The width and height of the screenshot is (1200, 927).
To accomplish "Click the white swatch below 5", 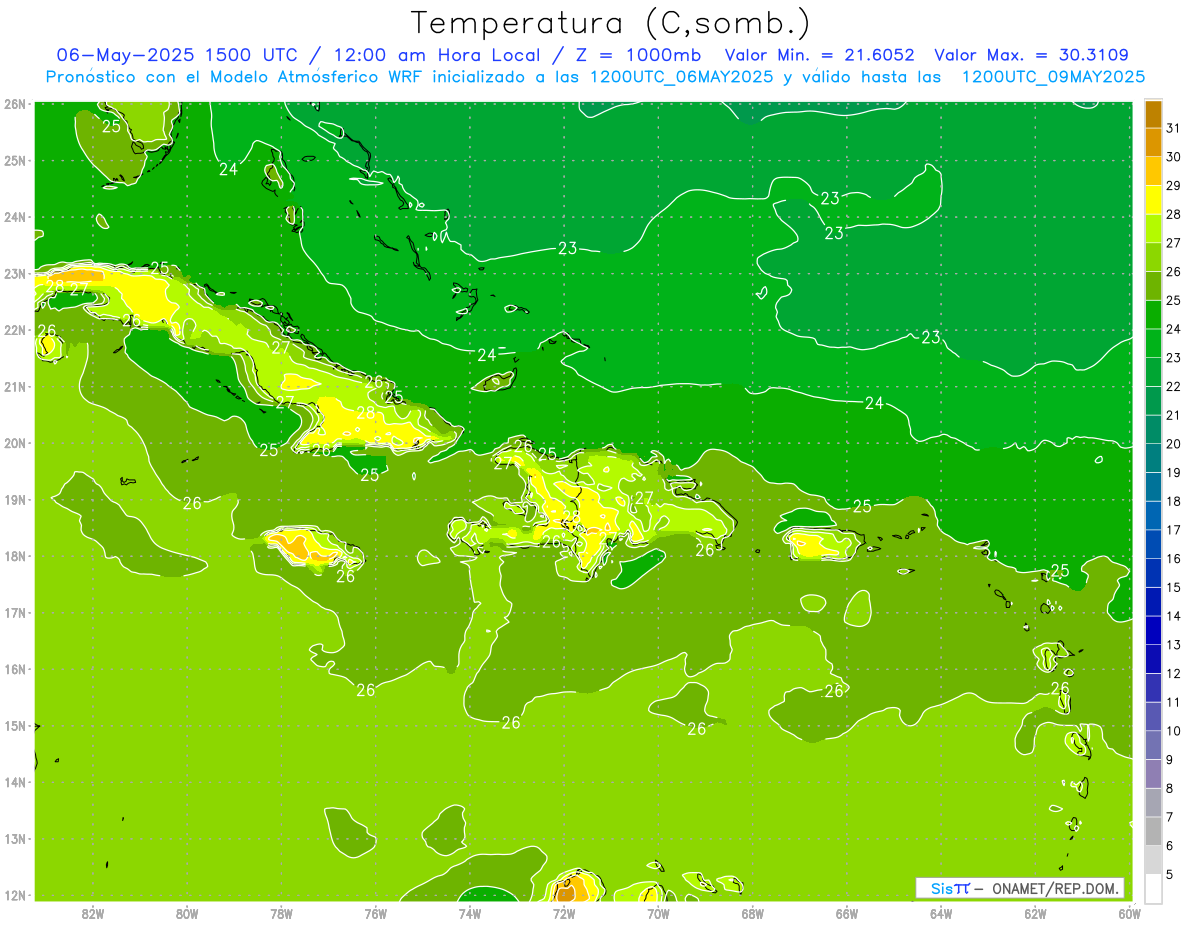I will (1153, 888).
